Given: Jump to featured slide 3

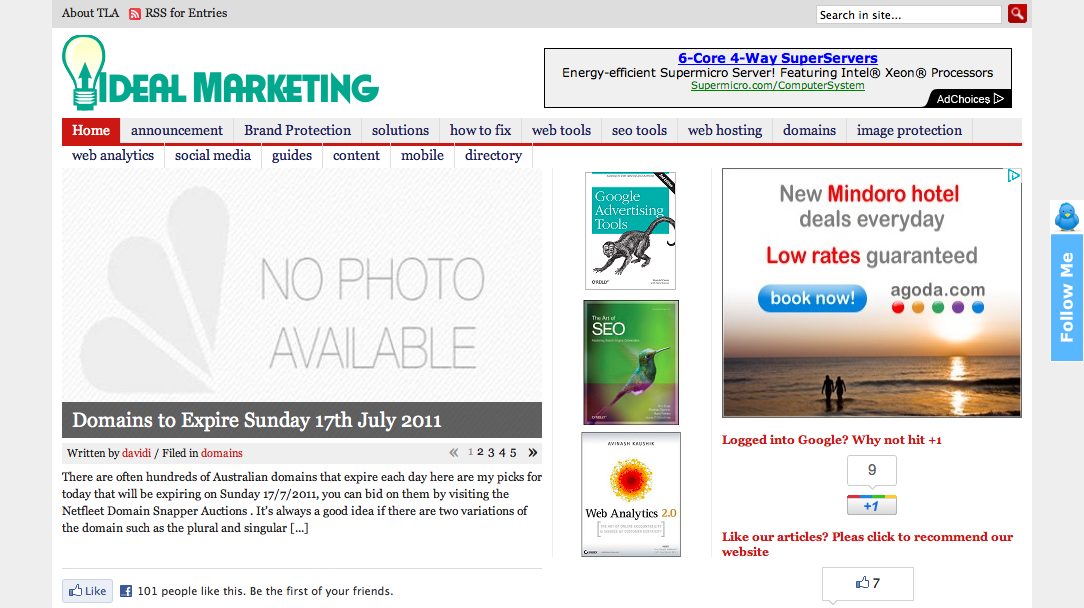Looking at the screenshot, I should [491, 452].
